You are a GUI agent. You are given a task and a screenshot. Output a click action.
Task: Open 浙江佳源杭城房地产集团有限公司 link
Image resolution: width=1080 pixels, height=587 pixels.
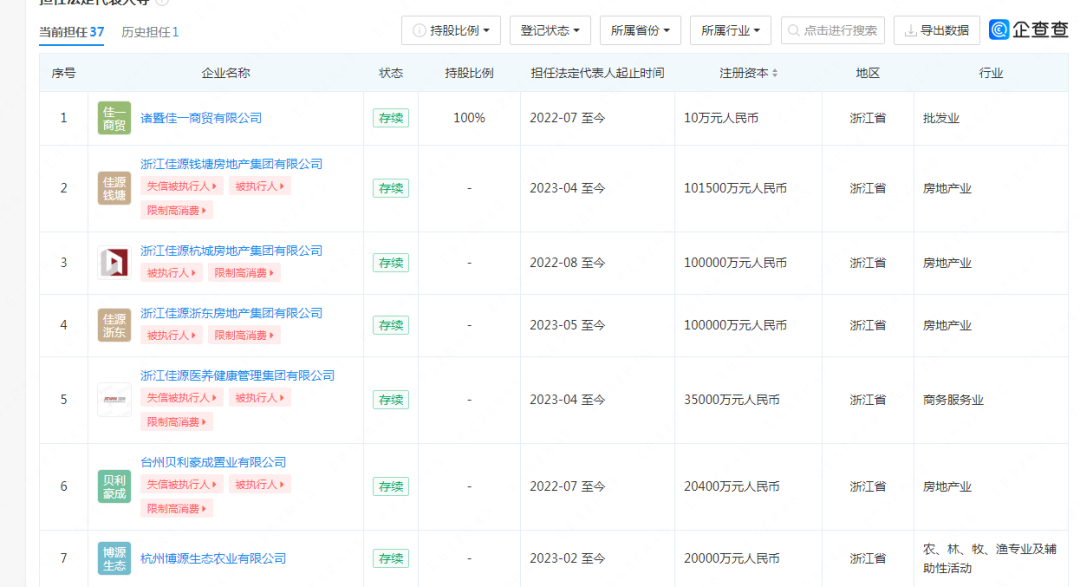tap(231, 251)
